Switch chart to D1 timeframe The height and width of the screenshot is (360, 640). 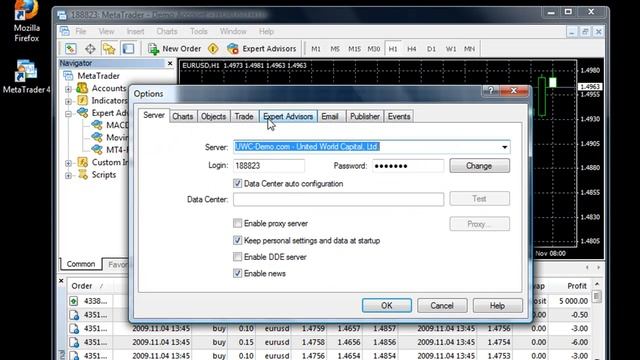pos(431,49)
